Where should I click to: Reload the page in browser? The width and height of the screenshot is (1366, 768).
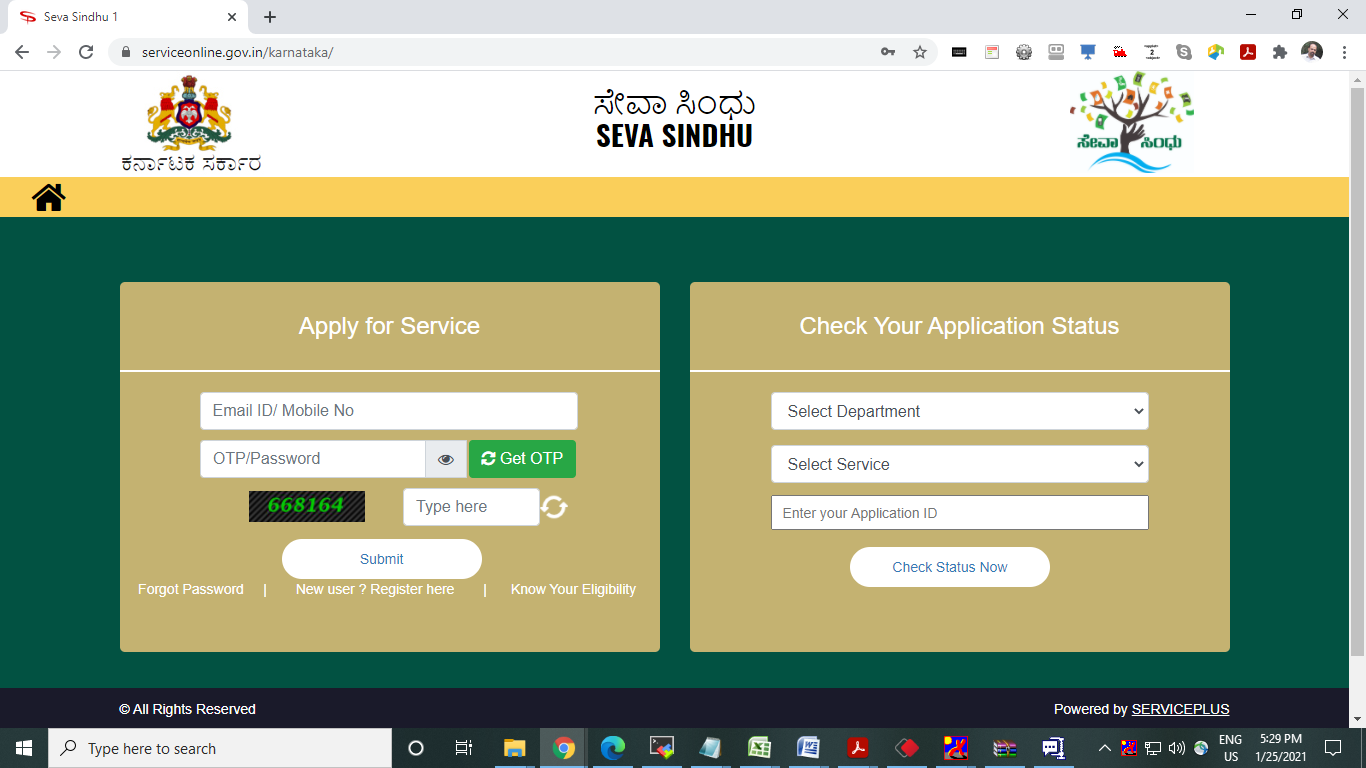point(86,52)
